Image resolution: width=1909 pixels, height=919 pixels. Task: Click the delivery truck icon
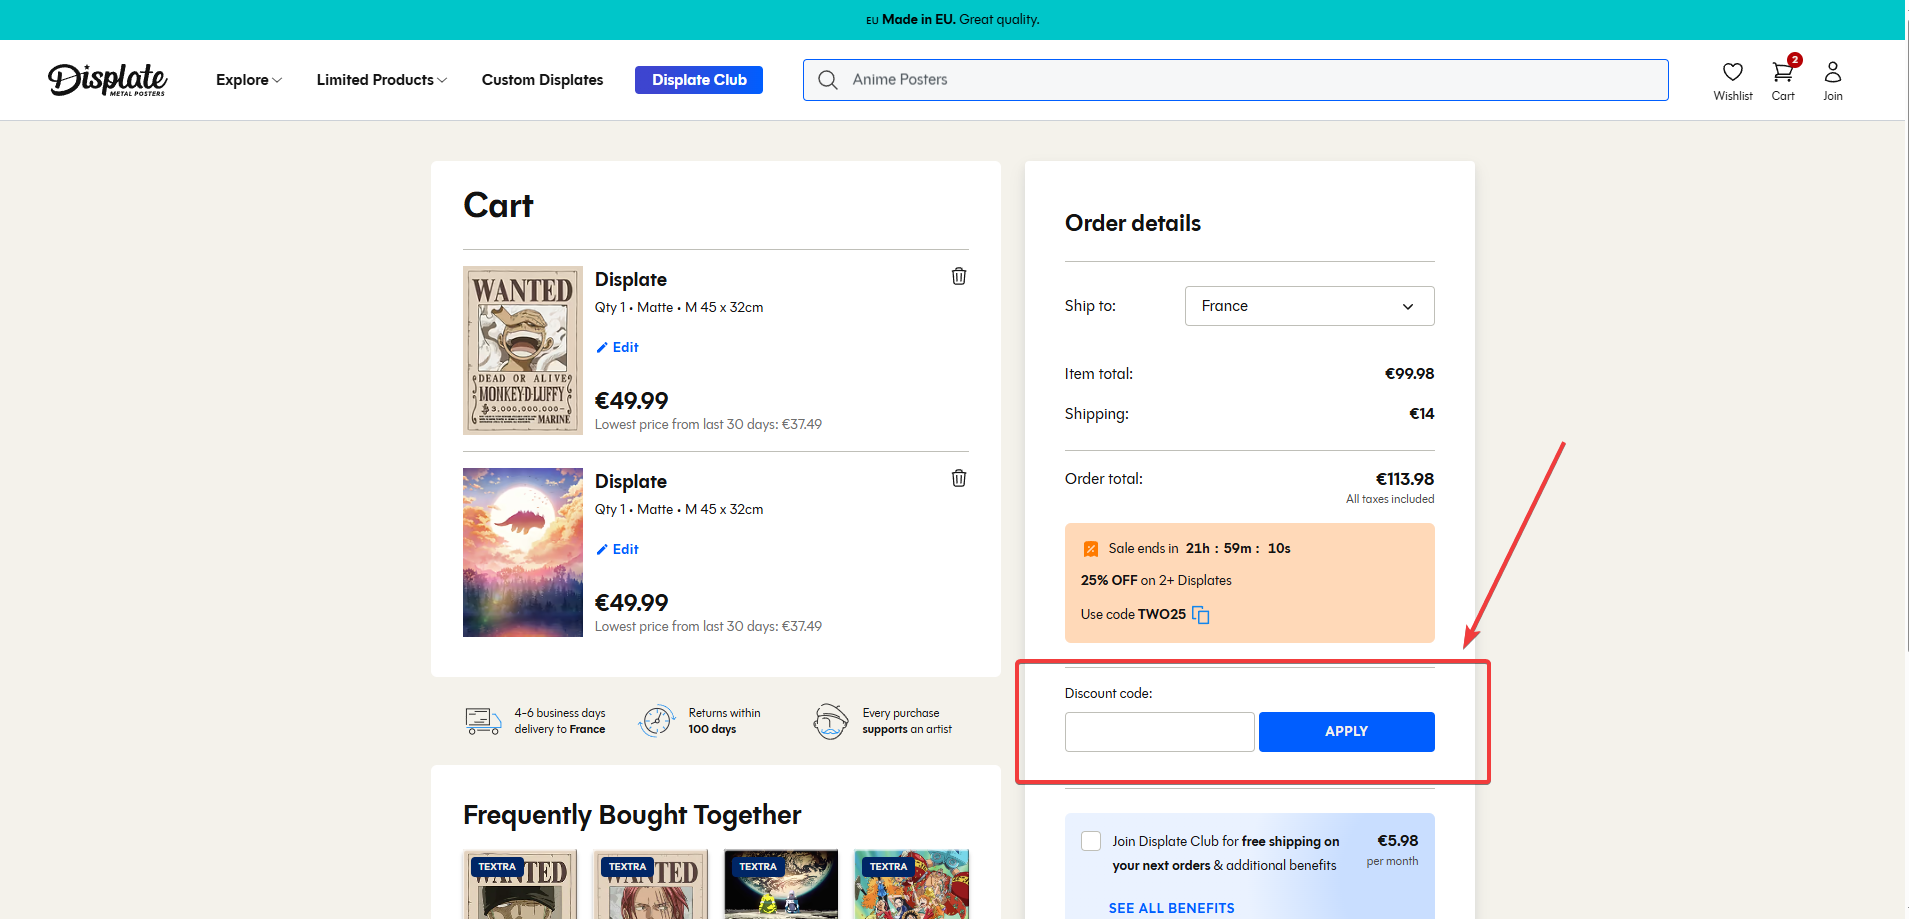[x=483, y=721]
